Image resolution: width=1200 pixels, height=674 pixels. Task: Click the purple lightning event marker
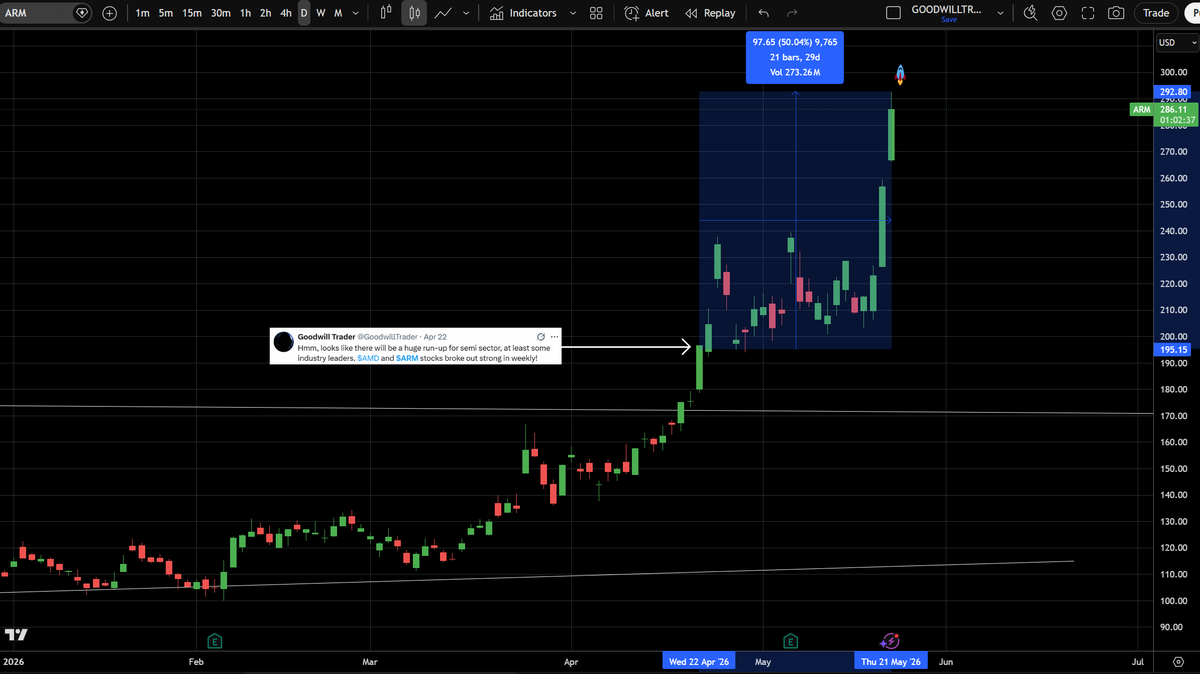tap(890, 640)
